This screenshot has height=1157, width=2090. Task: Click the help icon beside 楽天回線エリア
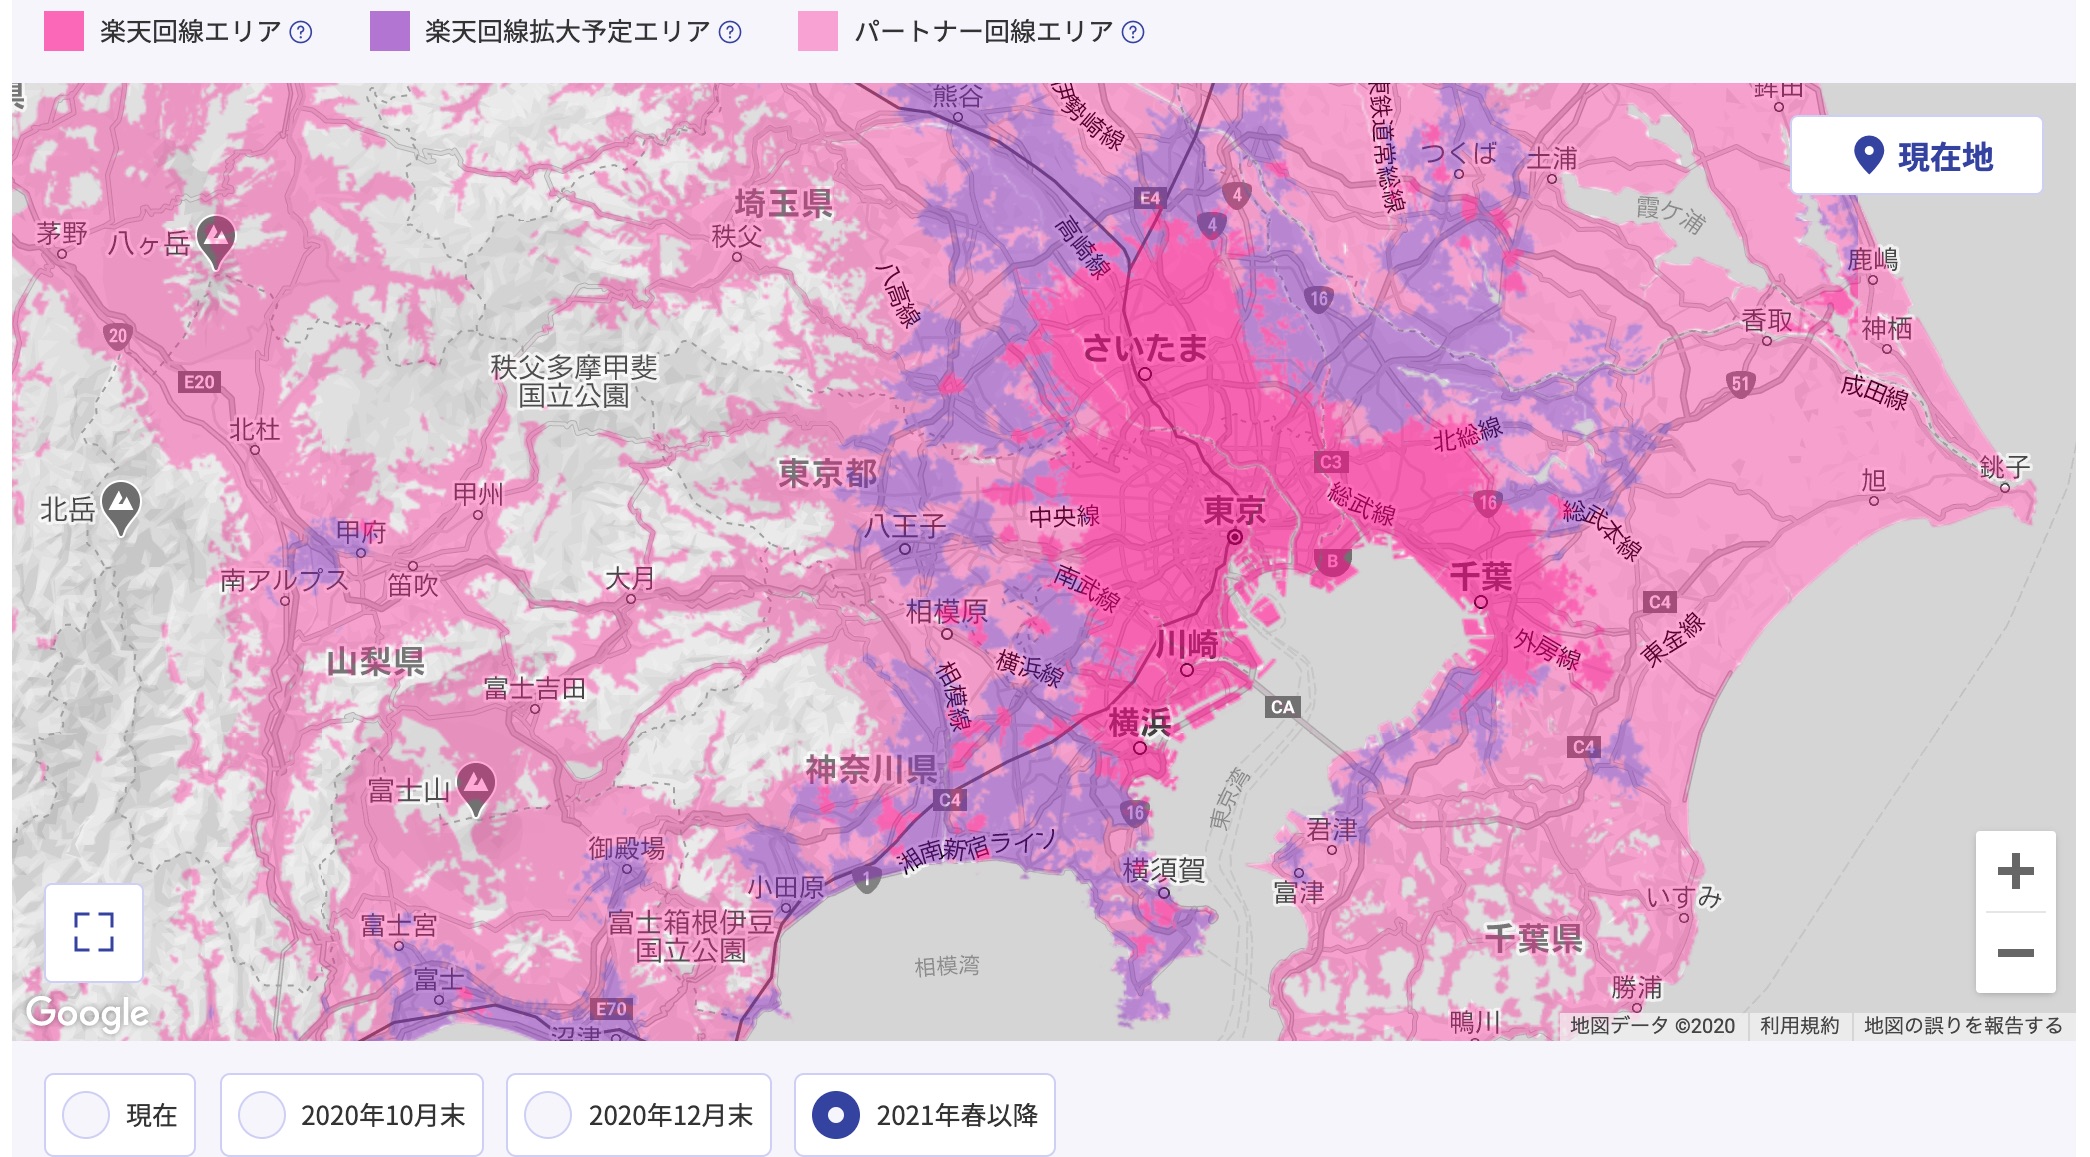[x=301, y=32]
